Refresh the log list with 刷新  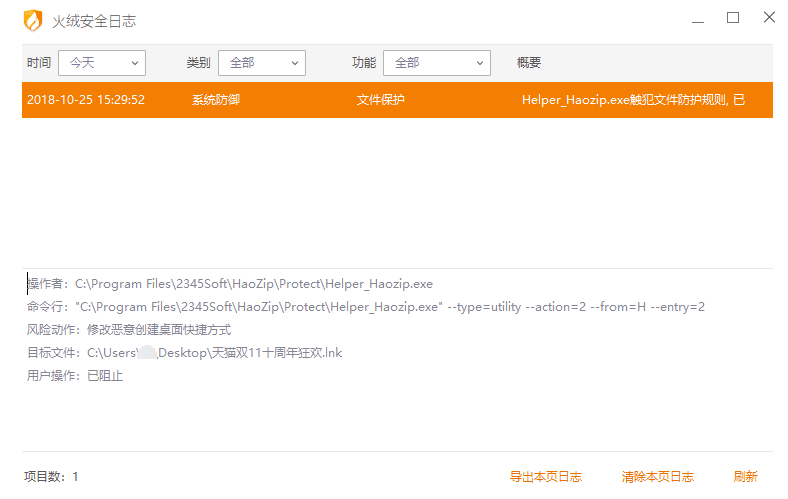745,477
